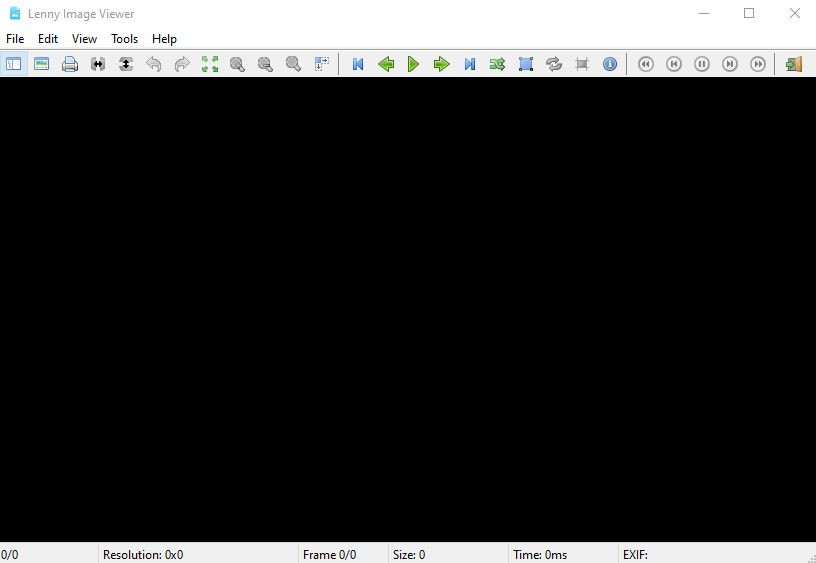Click the '0/0' image counter in status bar
The height and width of the screenshot is (563, 816).
[x=9, y=555]
